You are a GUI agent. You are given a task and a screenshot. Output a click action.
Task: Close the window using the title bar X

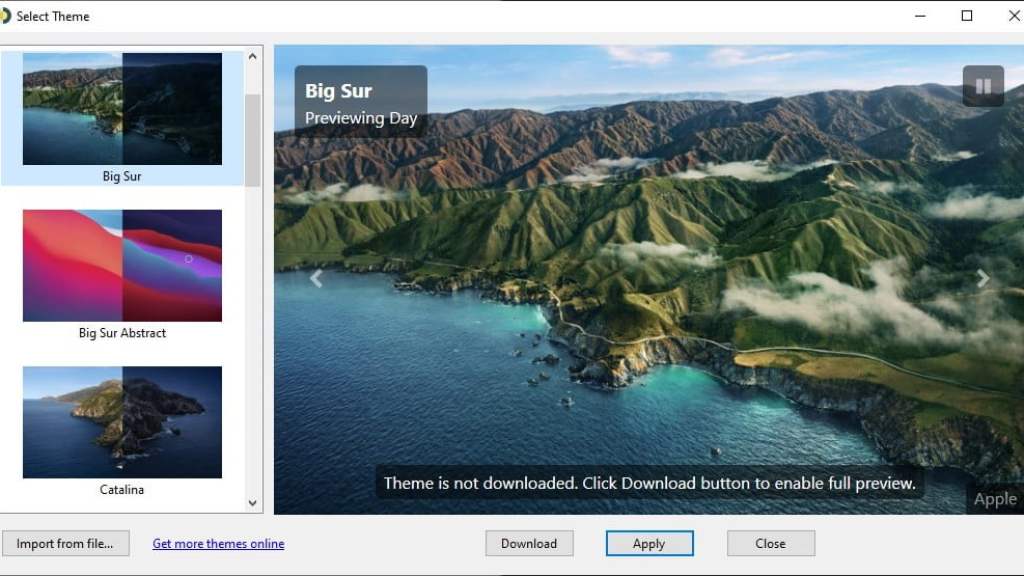1014,16
